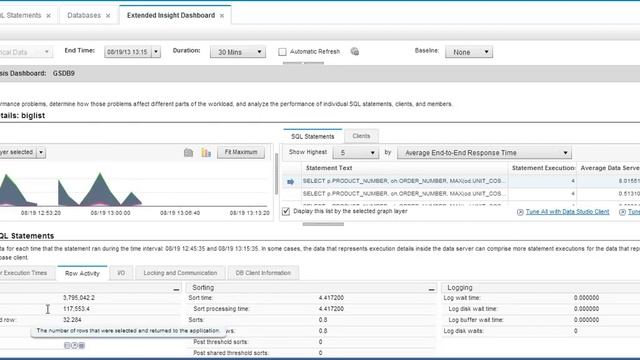This screenshot has height=360, width=640.
Task: Click the refresh icon beside Automatic Refresh
Action: point(355,51)
